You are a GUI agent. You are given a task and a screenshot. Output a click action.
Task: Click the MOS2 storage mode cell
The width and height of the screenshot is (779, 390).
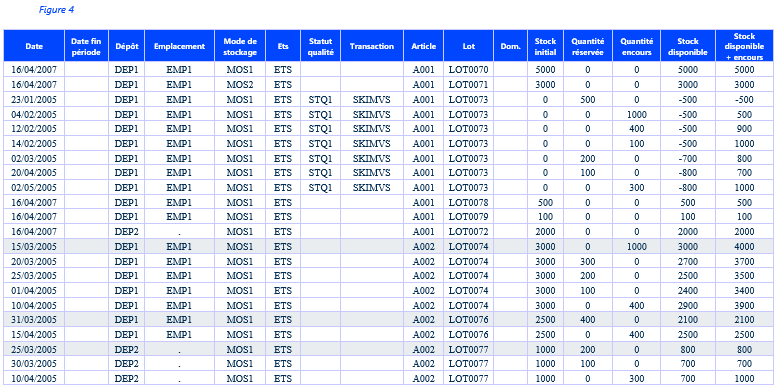[240, 84]
